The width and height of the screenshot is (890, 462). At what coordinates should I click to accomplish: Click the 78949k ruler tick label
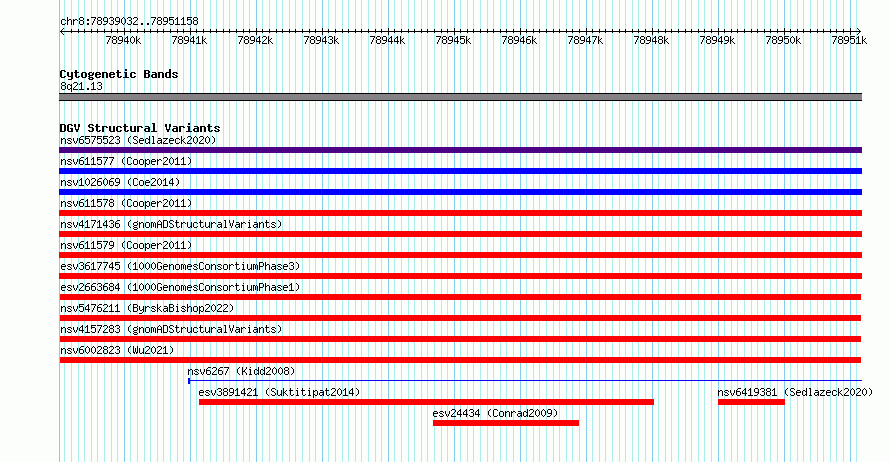coord(717,40)
